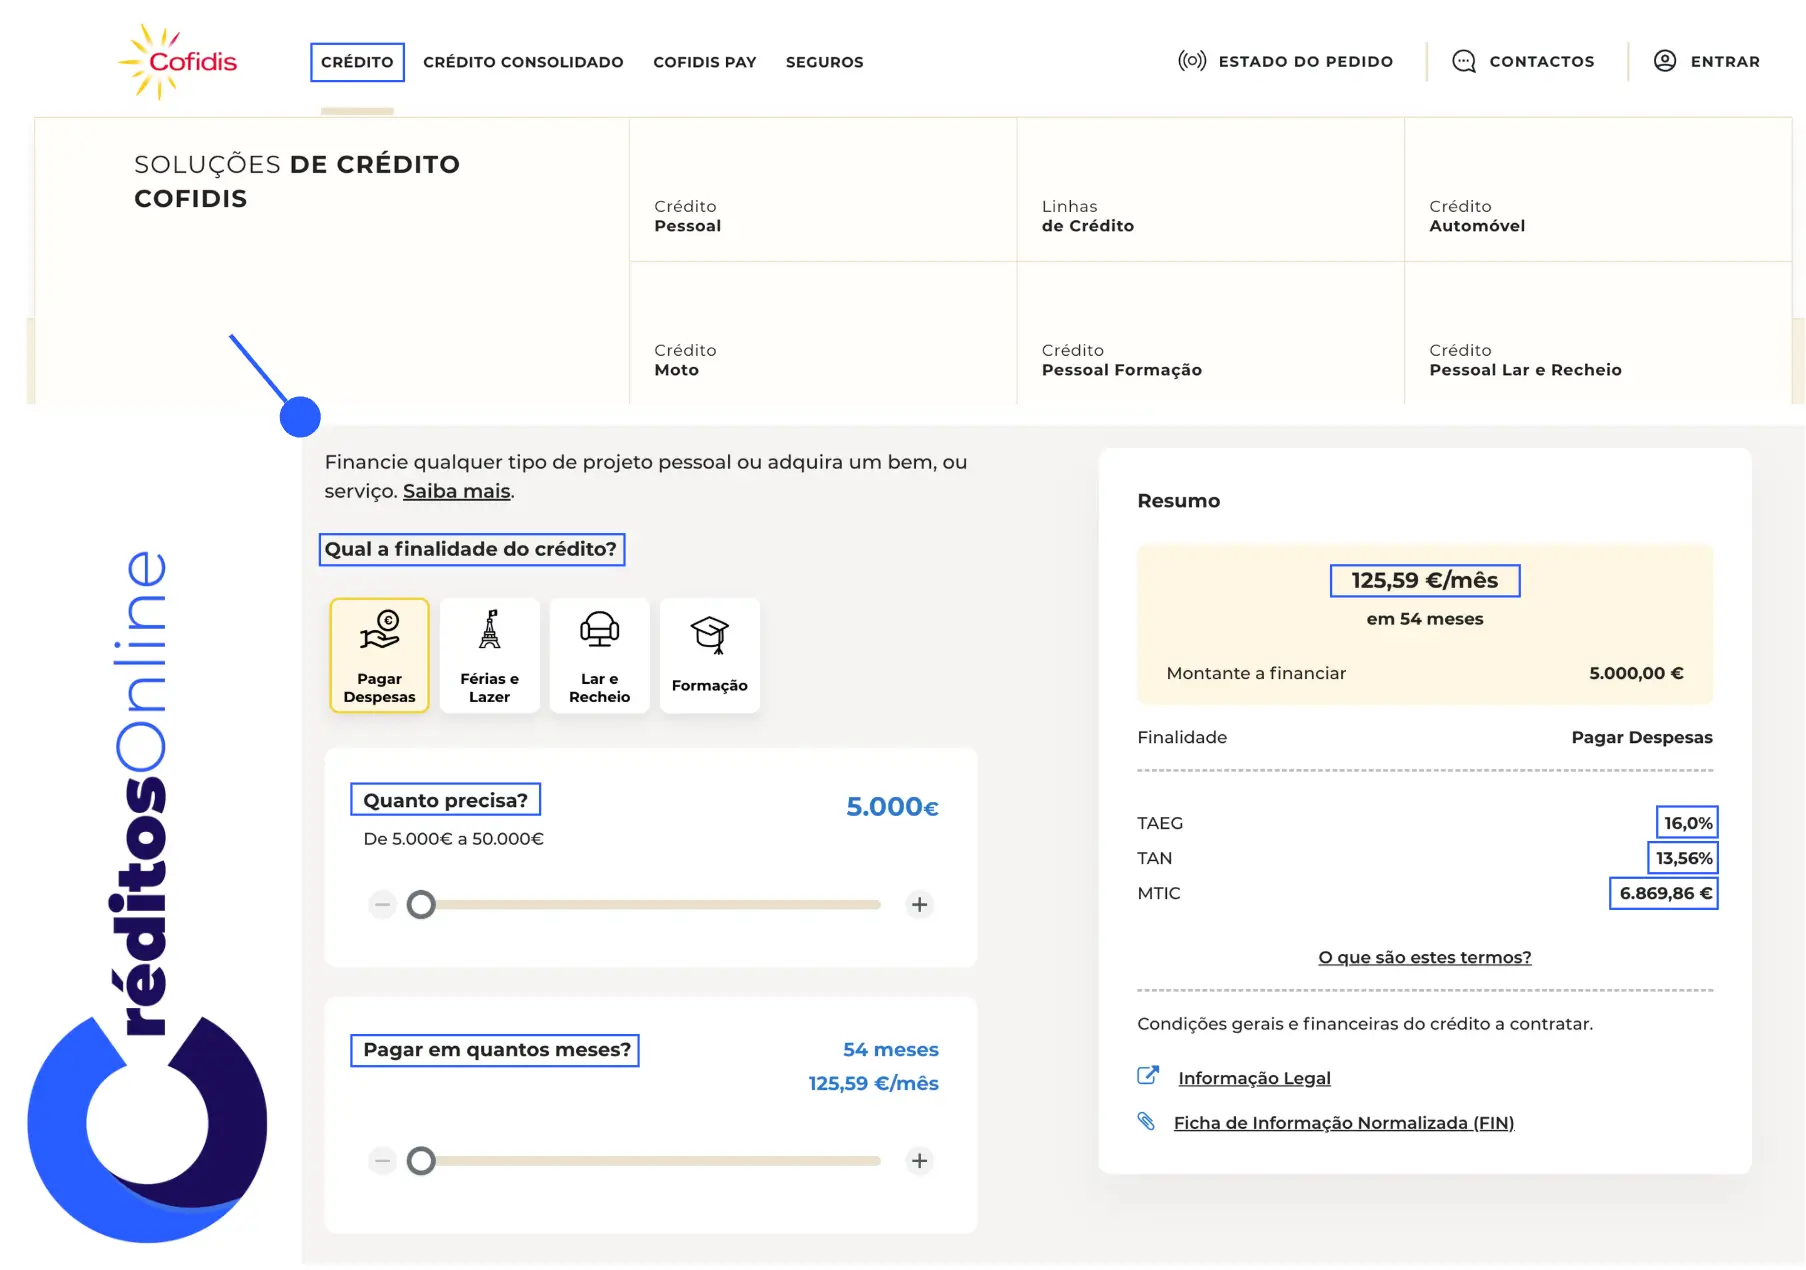Open Ficha de Informação Normalizada (FIN)
Screen dimensions: 1806x1270
pos(1344,1123)
